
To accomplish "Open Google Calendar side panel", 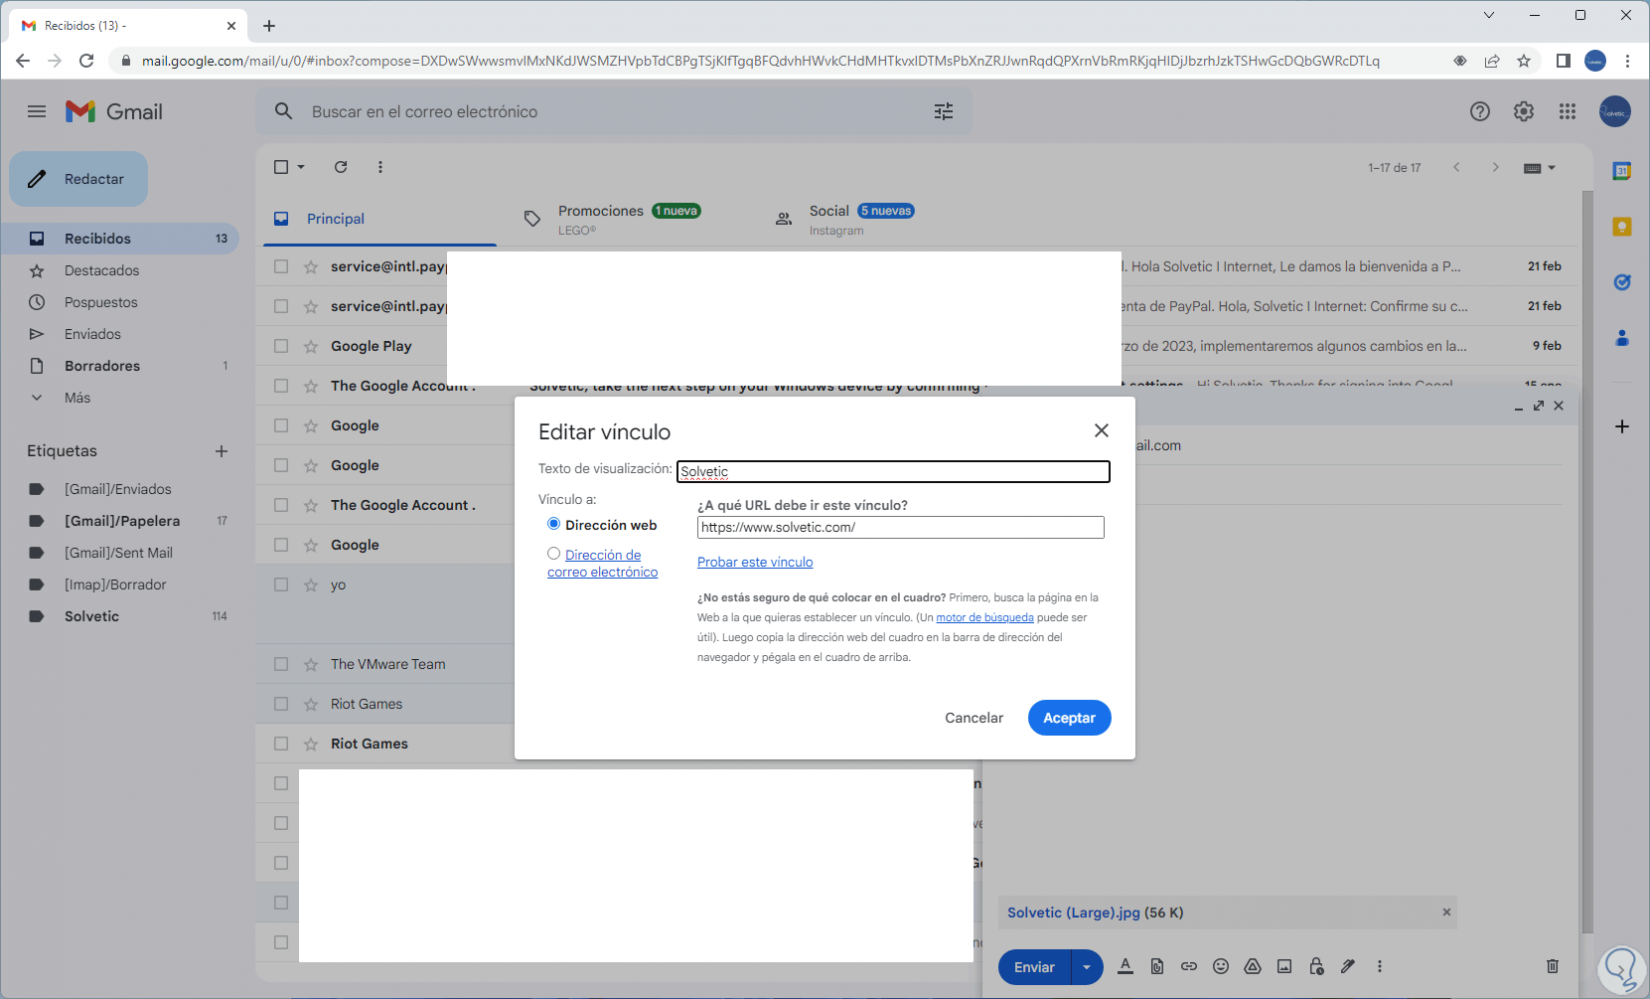I will pyautogui.click(x=1622, y=171).
